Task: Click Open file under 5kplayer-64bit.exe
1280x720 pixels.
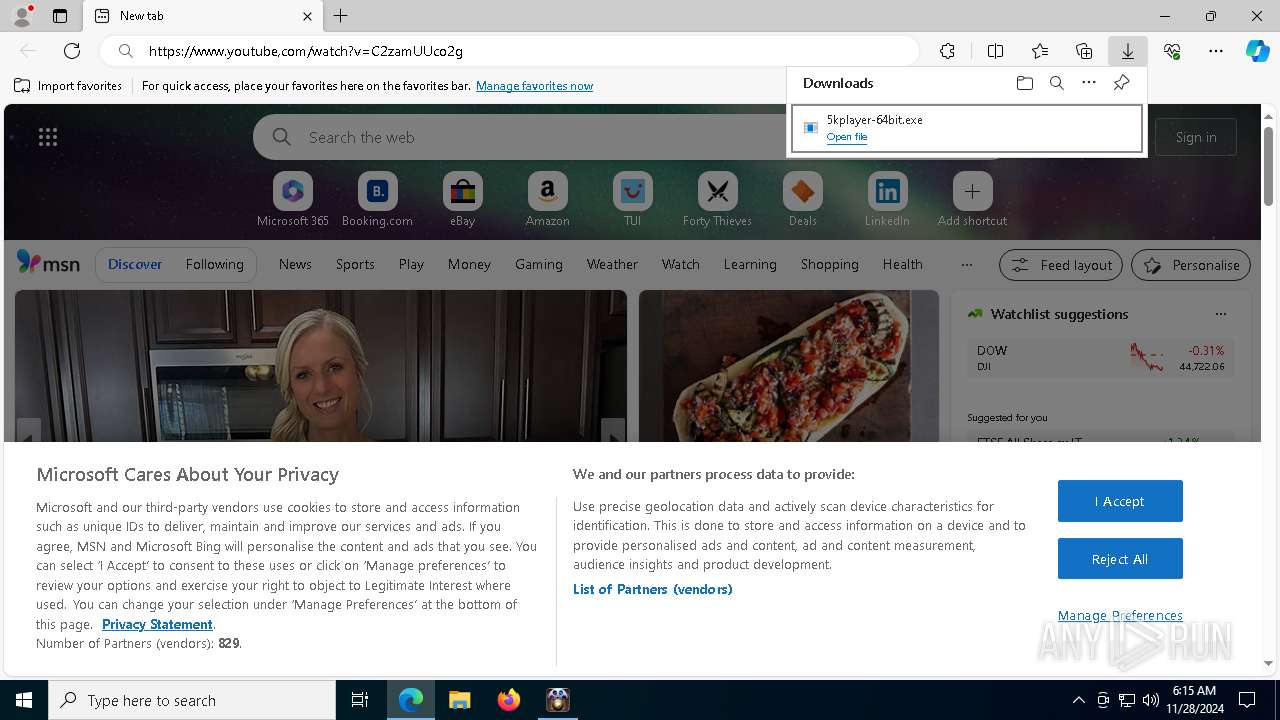Action: pyautogui.click(x=847, y=137)
